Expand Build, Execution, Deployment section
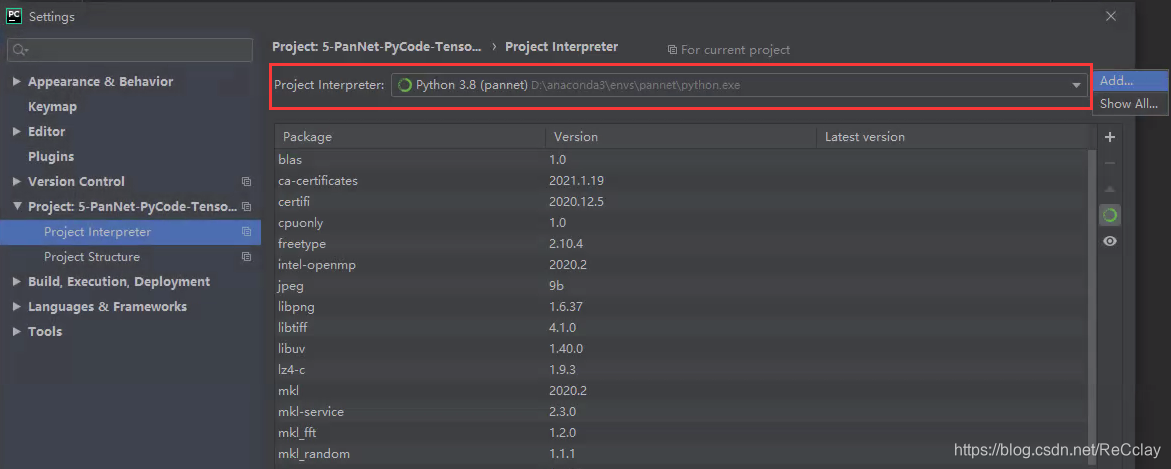Image resolution: width=1171 pixels, height=469 pixels. (16, 282)
